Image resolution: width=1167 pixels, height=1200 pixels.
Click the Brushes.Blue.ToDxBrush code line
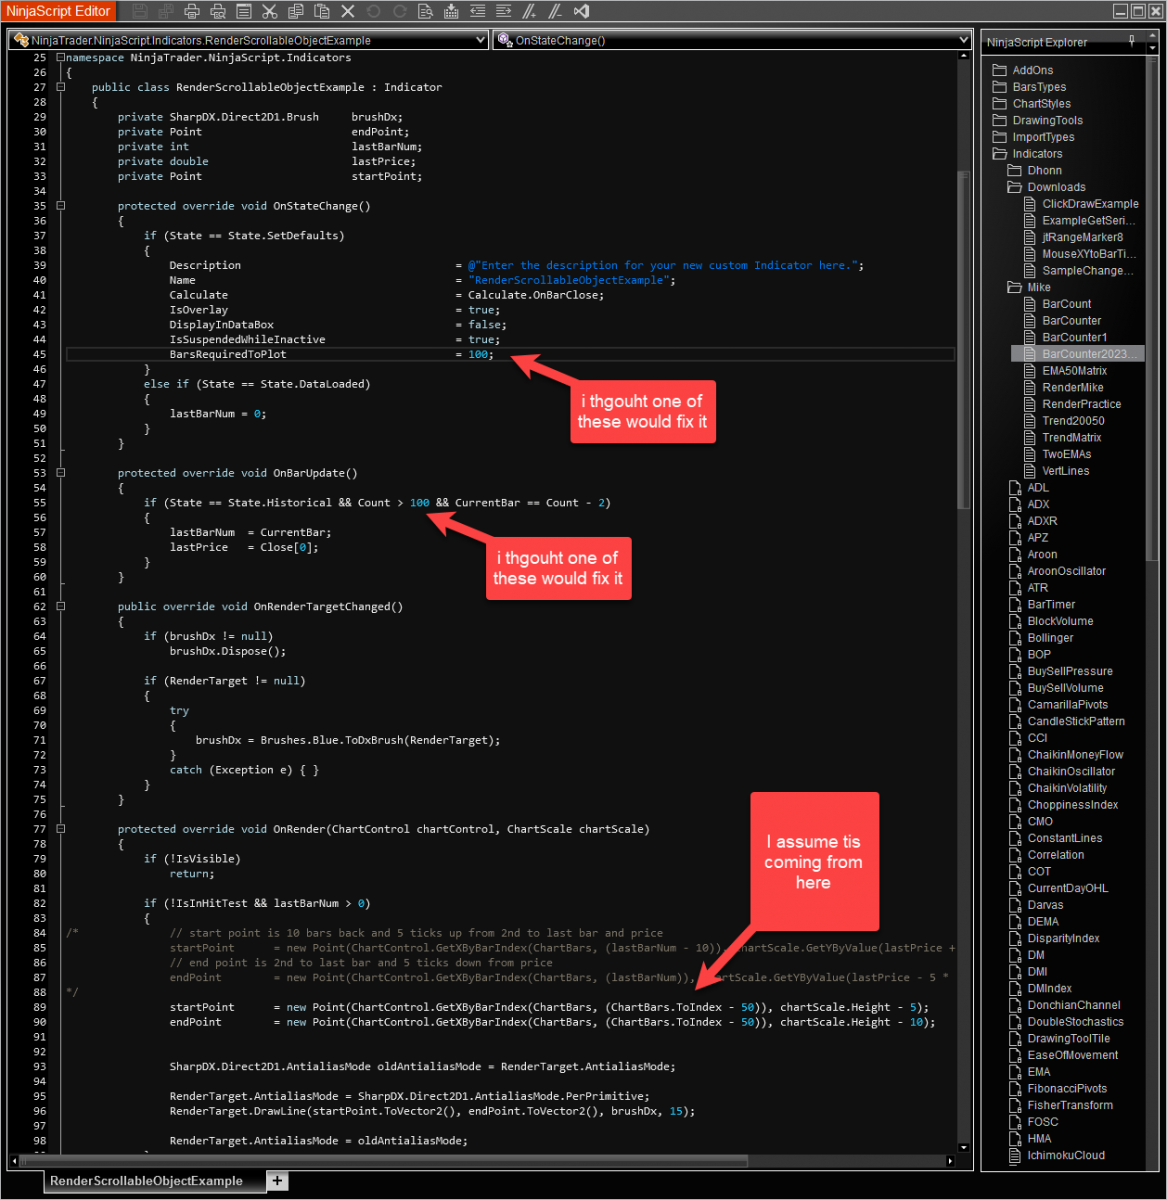pos(347,740)
